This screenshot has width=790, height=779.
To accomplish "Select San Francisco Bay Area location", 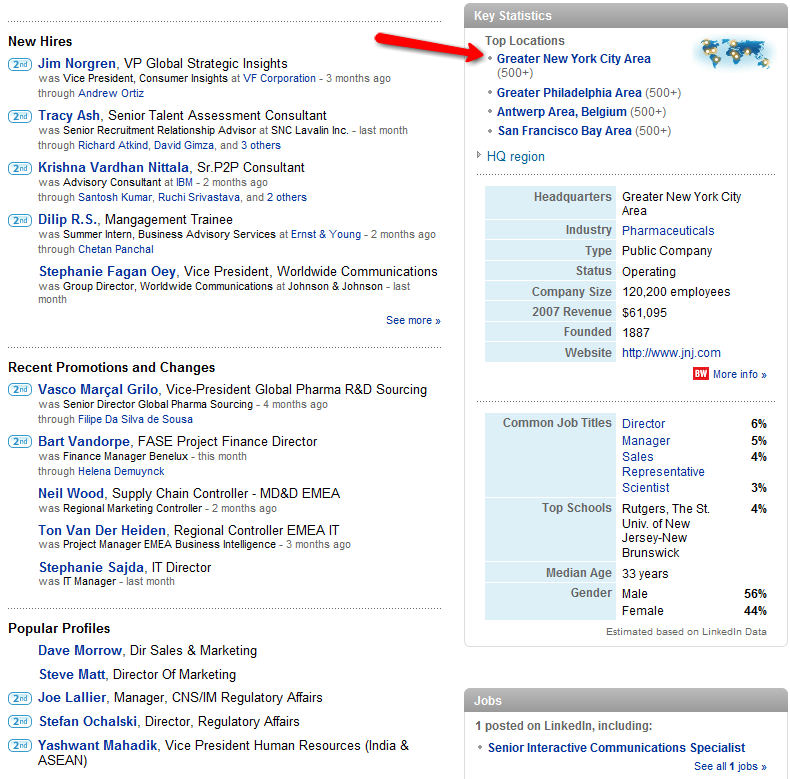I will [x=564, y=131].
